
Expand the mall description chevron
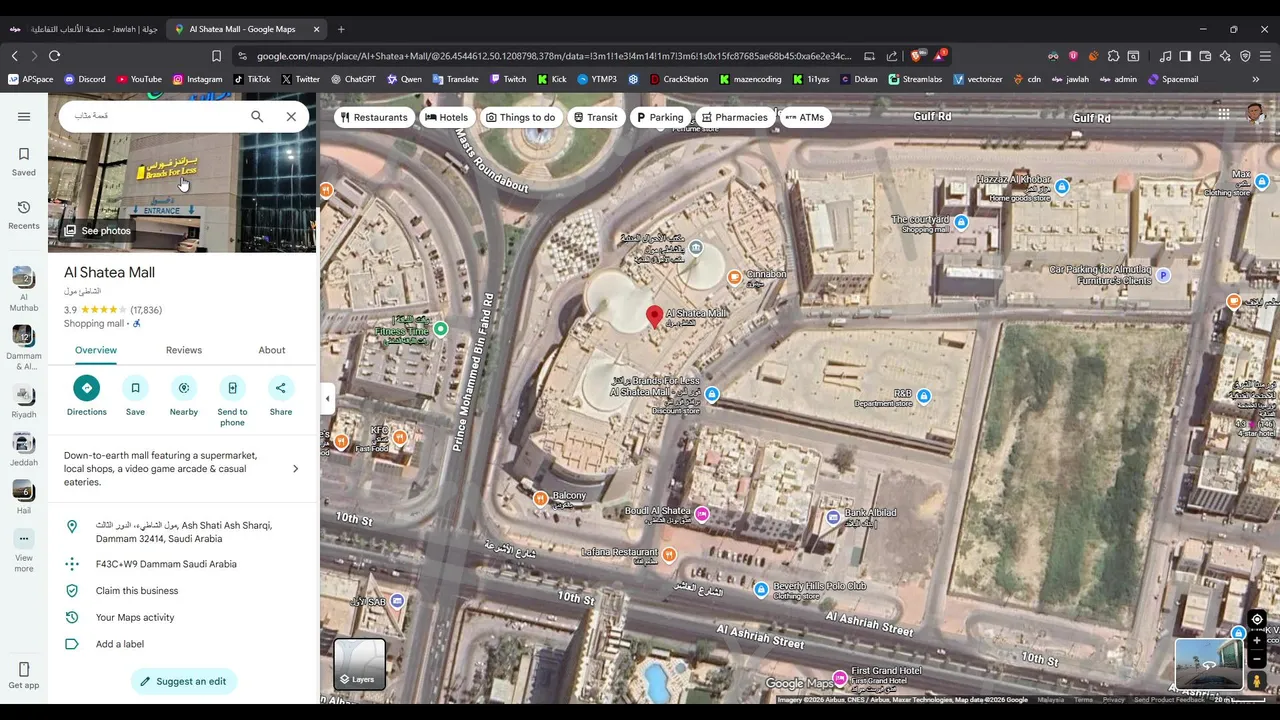(295, 469)
